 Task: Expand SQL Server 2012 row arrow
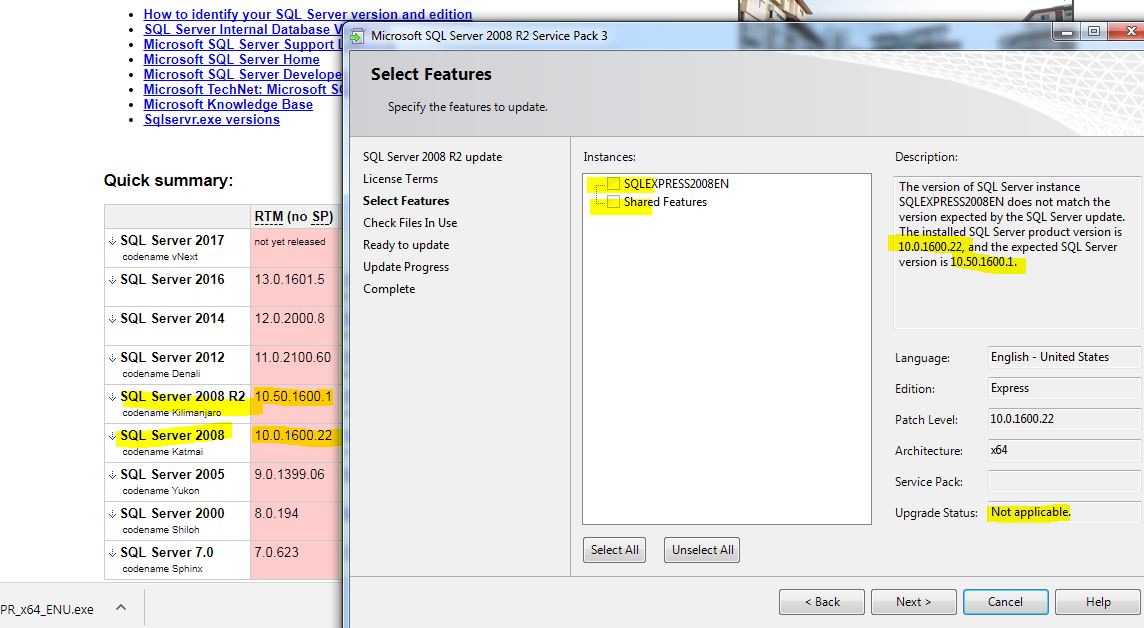coord(112,358)
